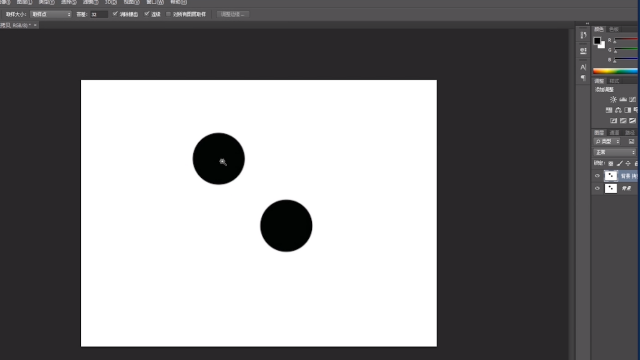The image size is (640, 360).
Task: Toggle the contiguous checkbox
Action: (x=147, y=14)
